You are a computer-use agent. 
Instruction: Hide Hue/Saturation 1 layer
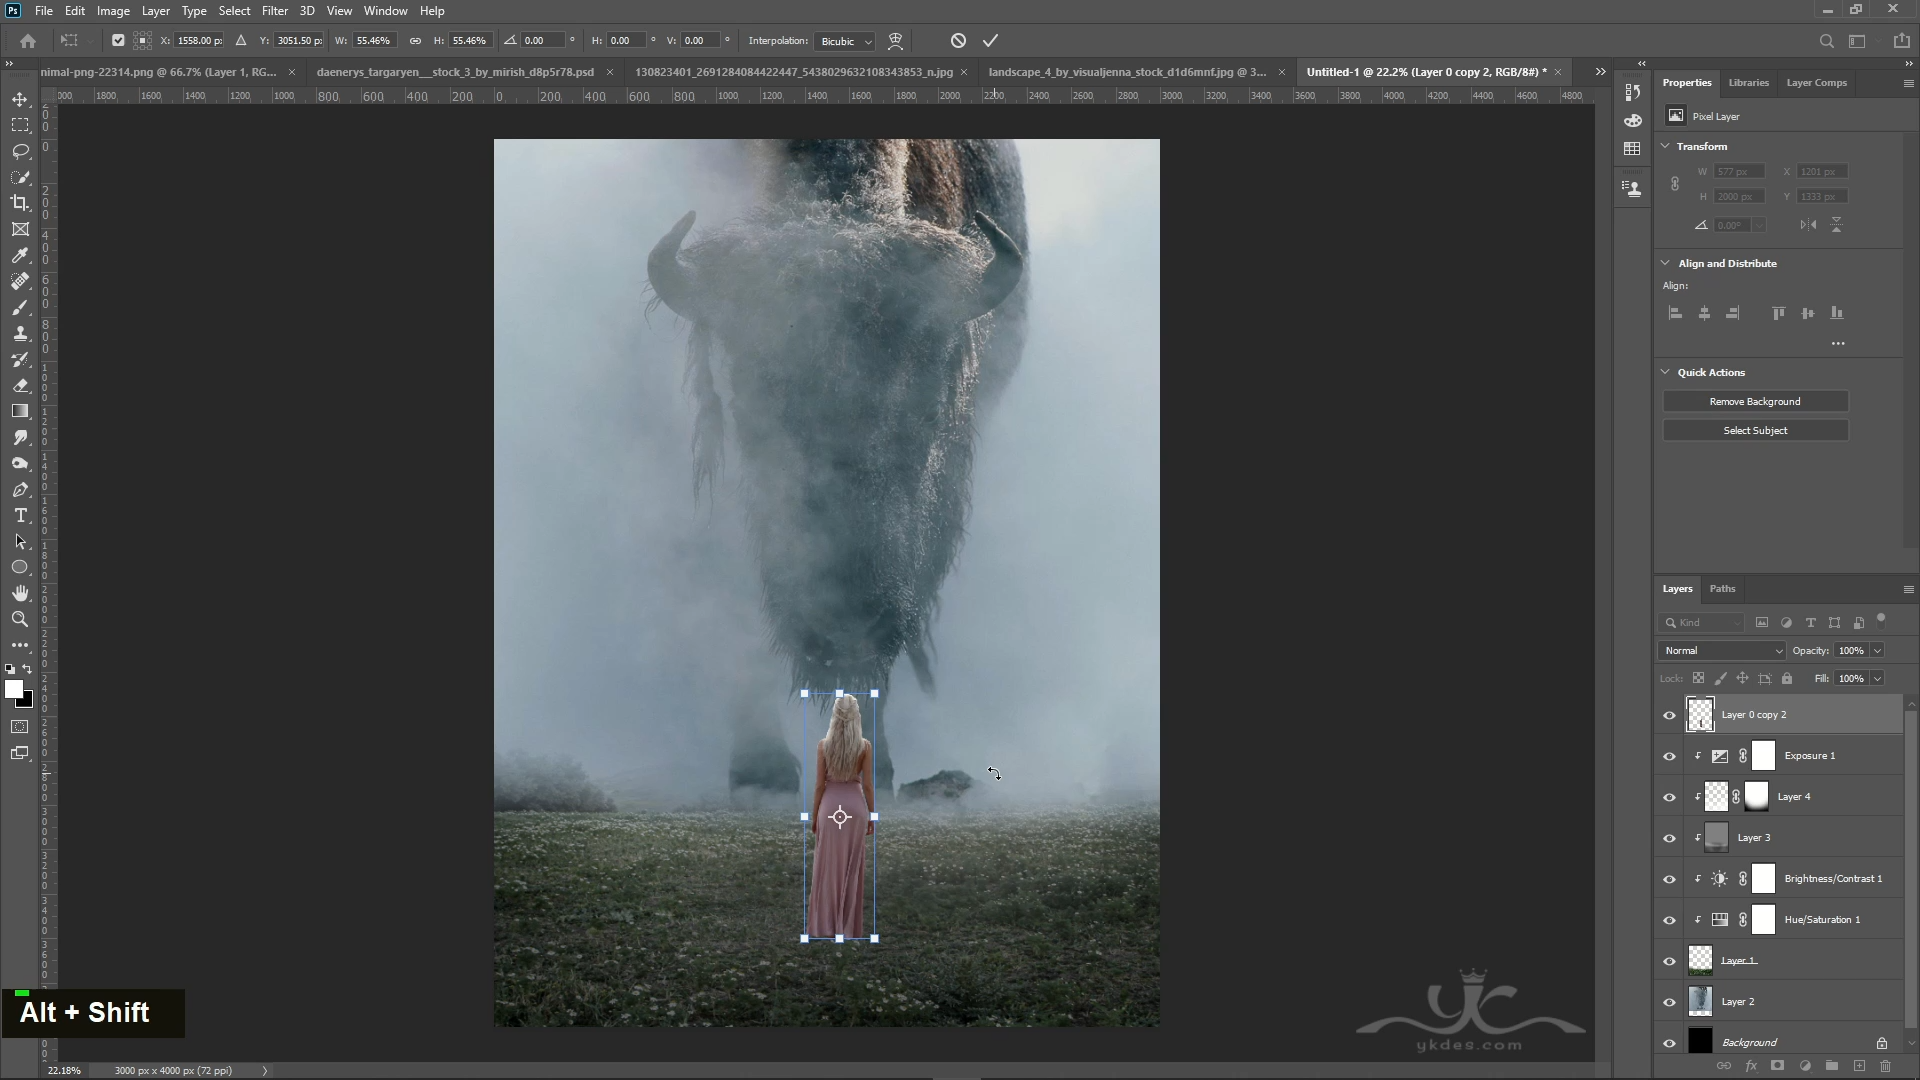[1669, 920]
